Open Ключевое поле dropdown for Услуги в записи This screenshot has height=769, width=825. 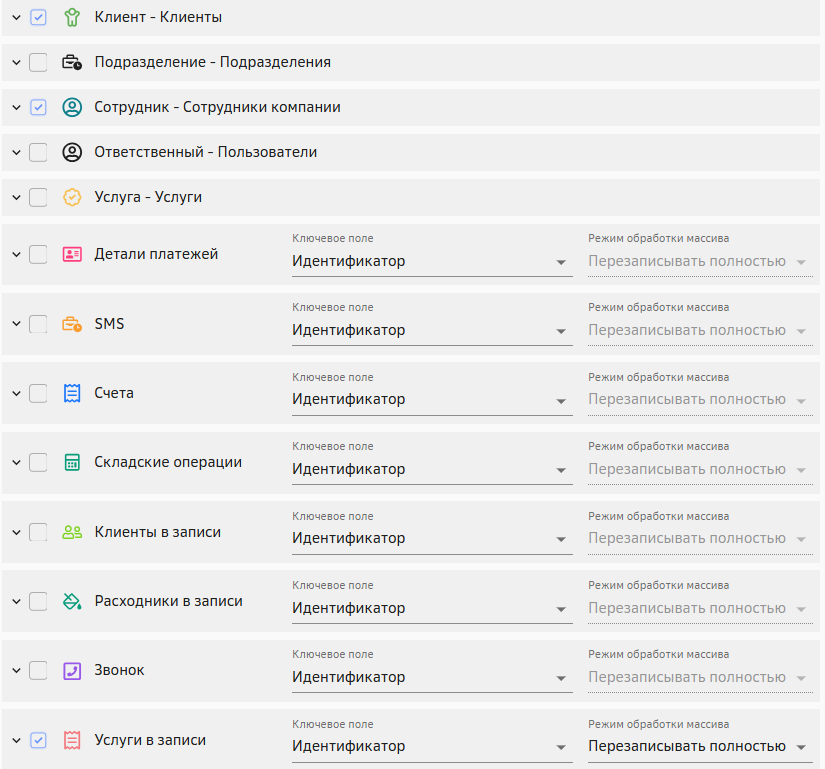432,746
